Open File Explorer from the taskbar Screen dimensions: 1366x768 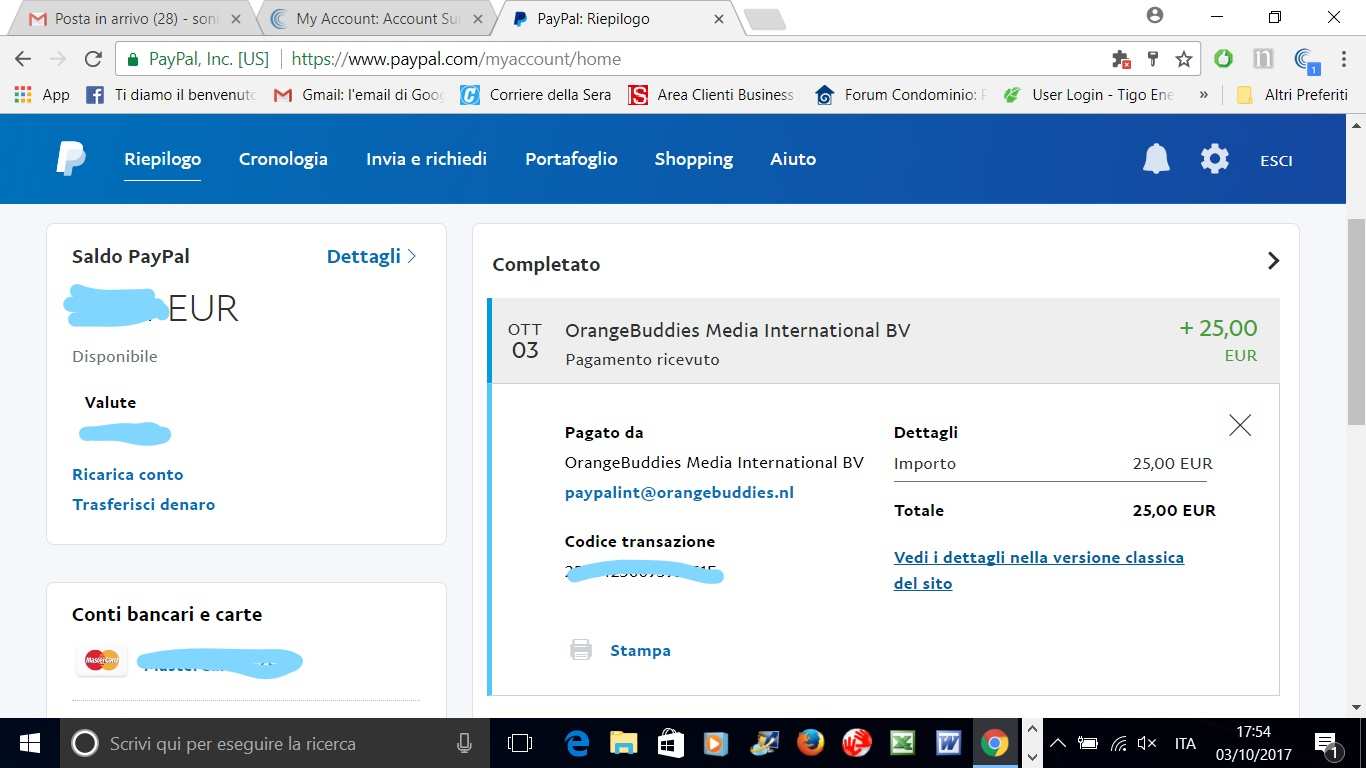[x=624, y=743]
